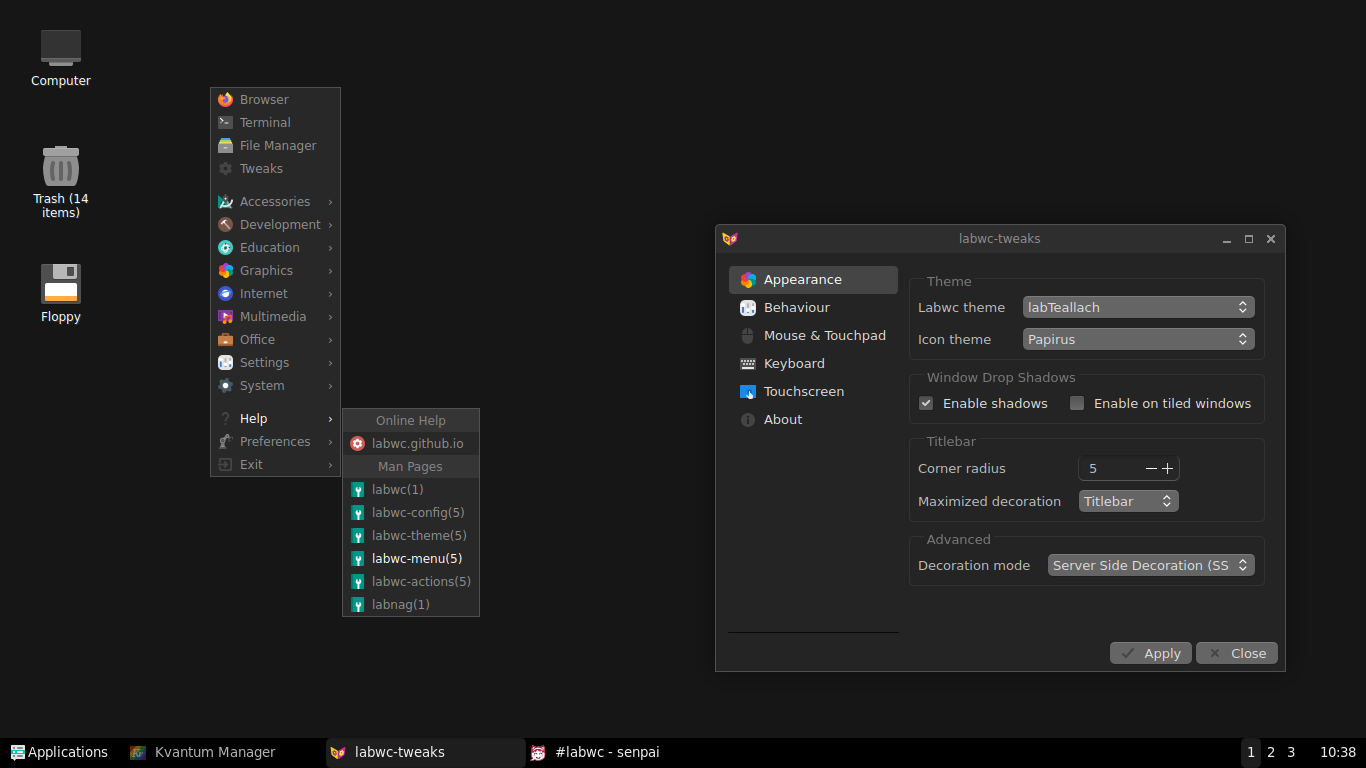Expand the Icon theme Papirus dropdown
Viewport: 1366px width, 768px height.
point(1138,340)
